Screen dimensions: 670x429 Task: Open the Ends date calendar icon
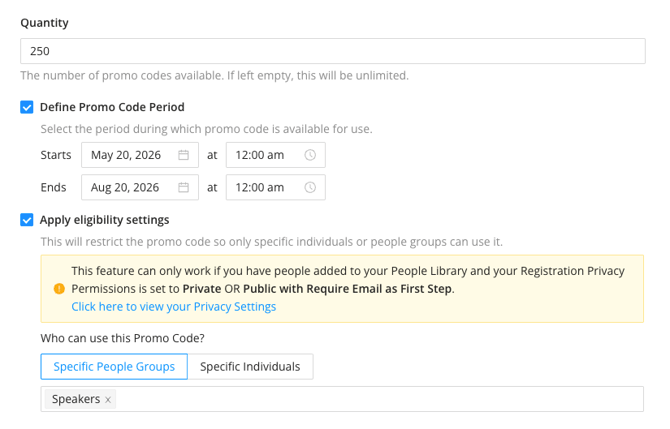[183, 187]
